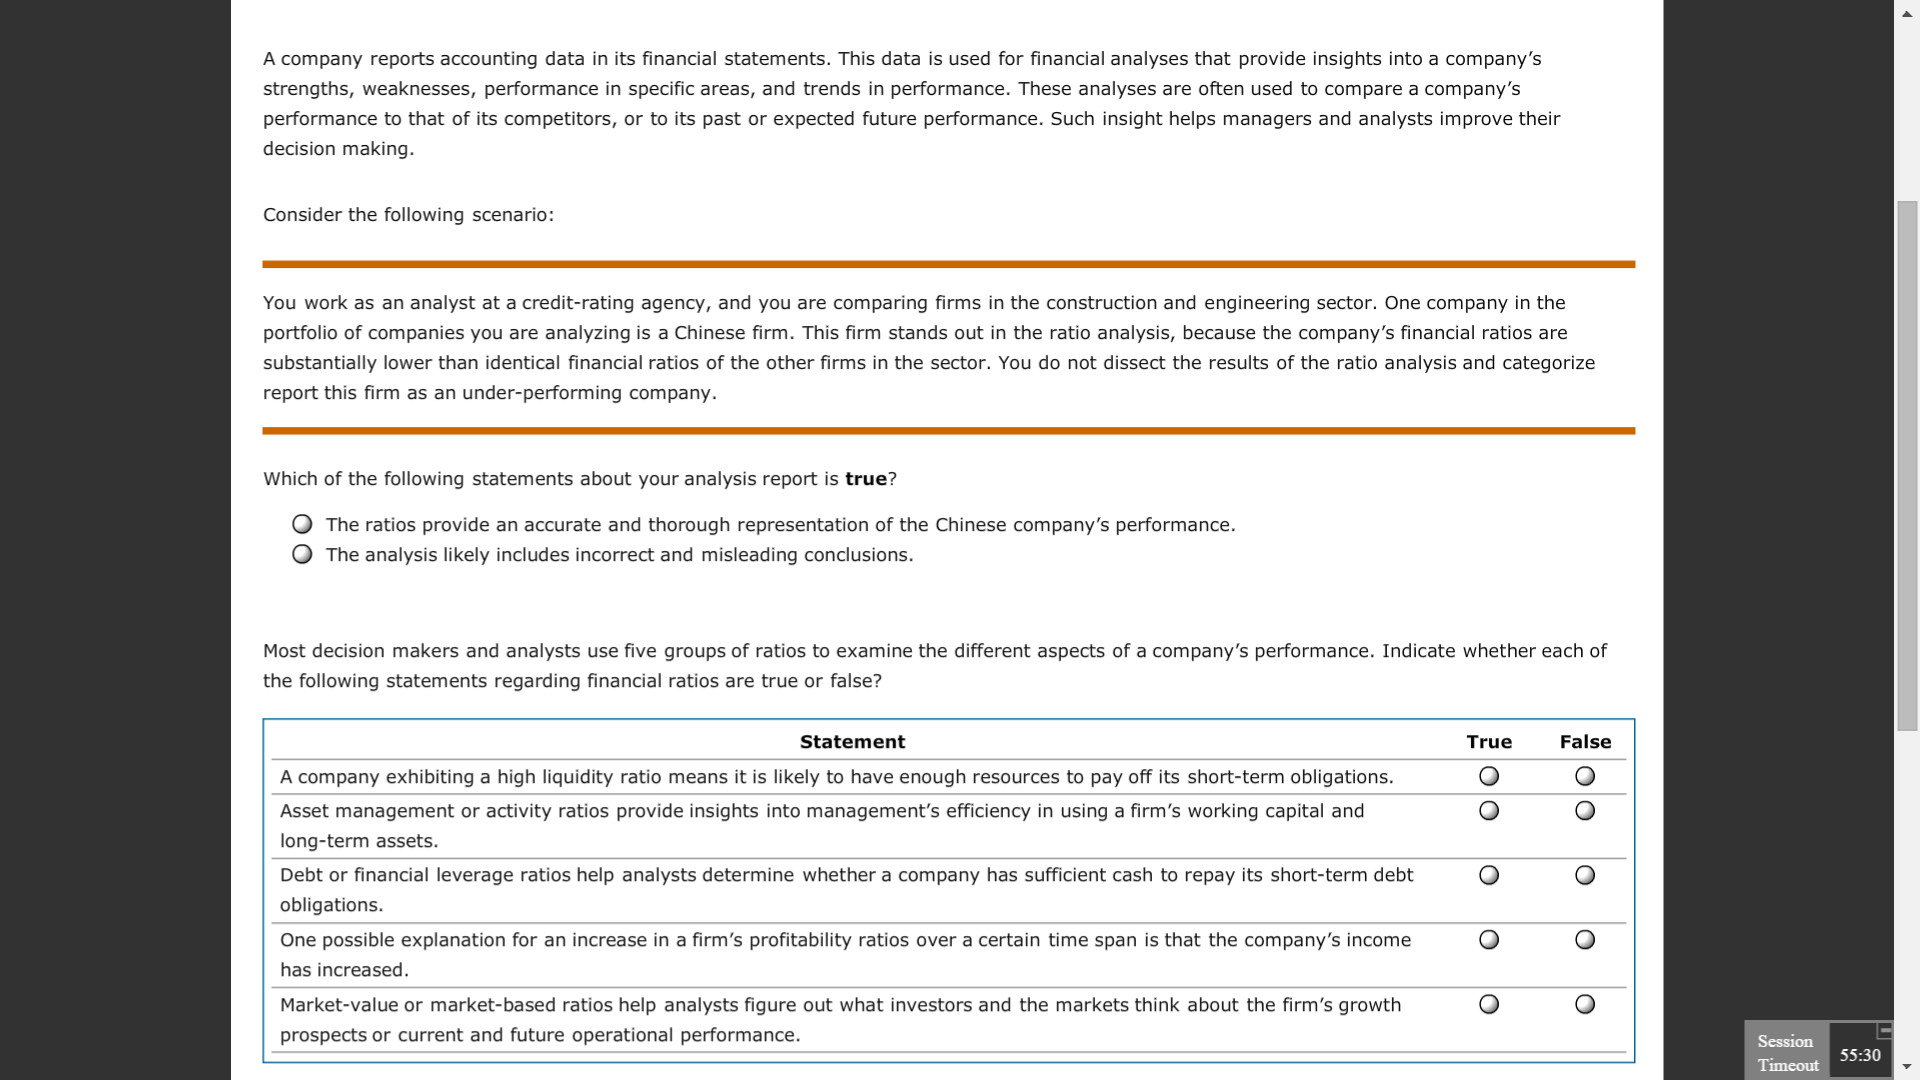Viewport: 1920px width, 1080px height.
Task: Toggle True for profitability ratios increase statement
Action: click(1487, 939)
